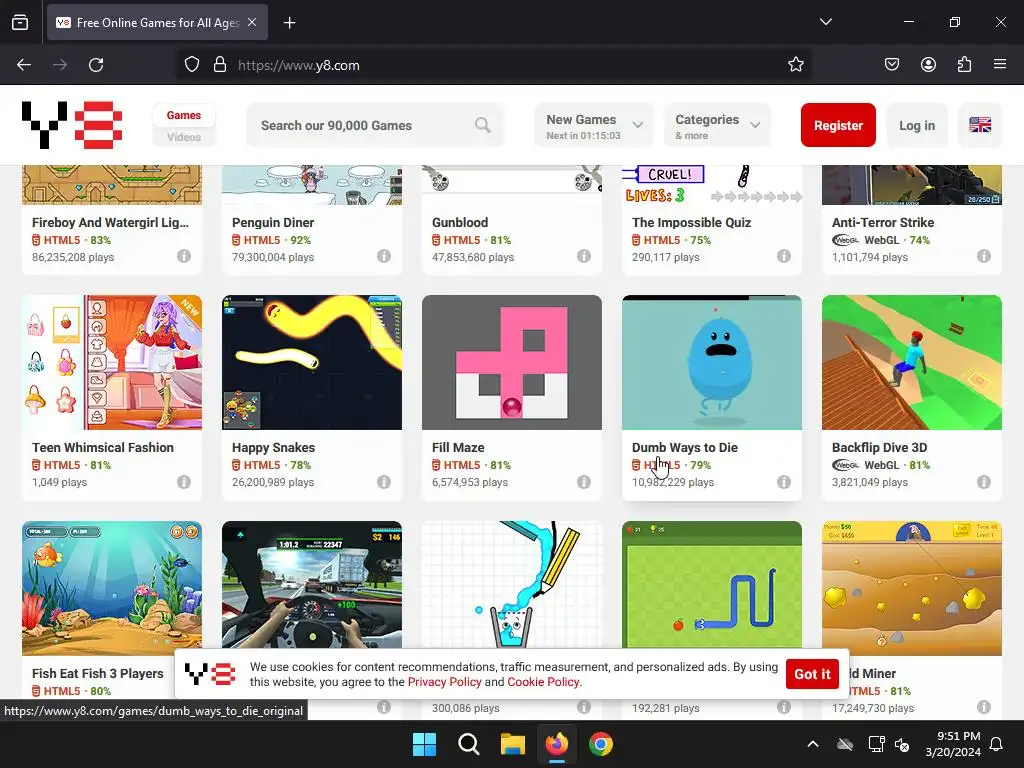This screenshot has height=768, width=1024.
Task: Expand the Categories & more dropdown
Action: (x=718, y=125)
